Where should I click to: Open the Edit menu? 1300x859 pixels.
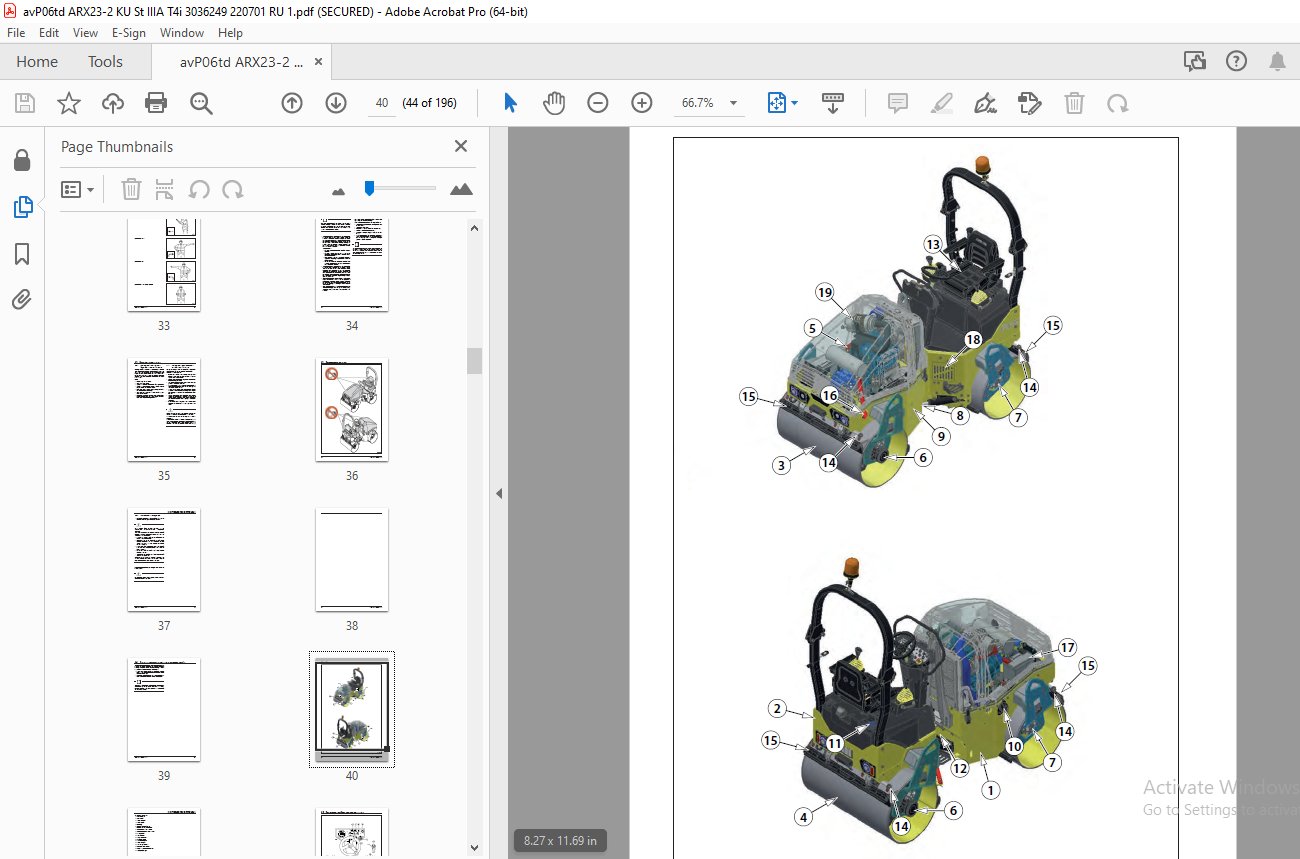coord(49,33)
